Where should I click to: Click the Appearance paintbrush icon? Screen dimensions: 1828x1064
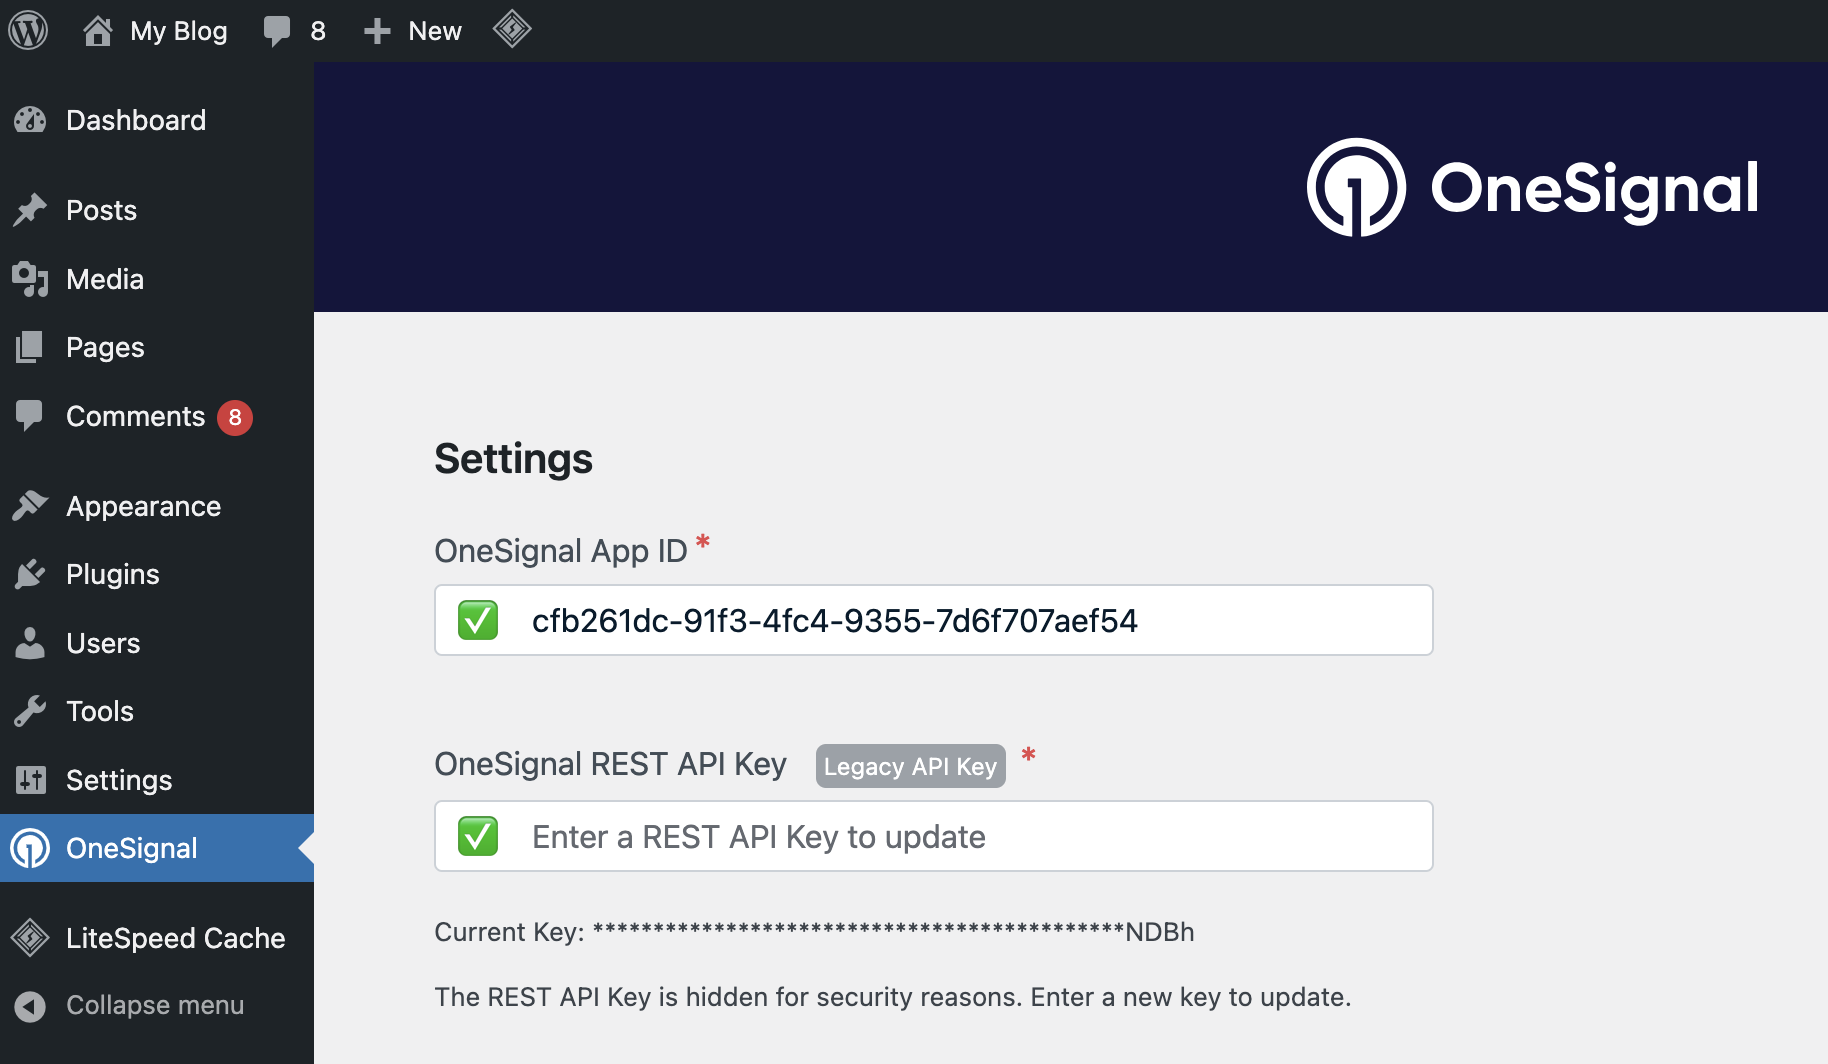click(30, 506)
